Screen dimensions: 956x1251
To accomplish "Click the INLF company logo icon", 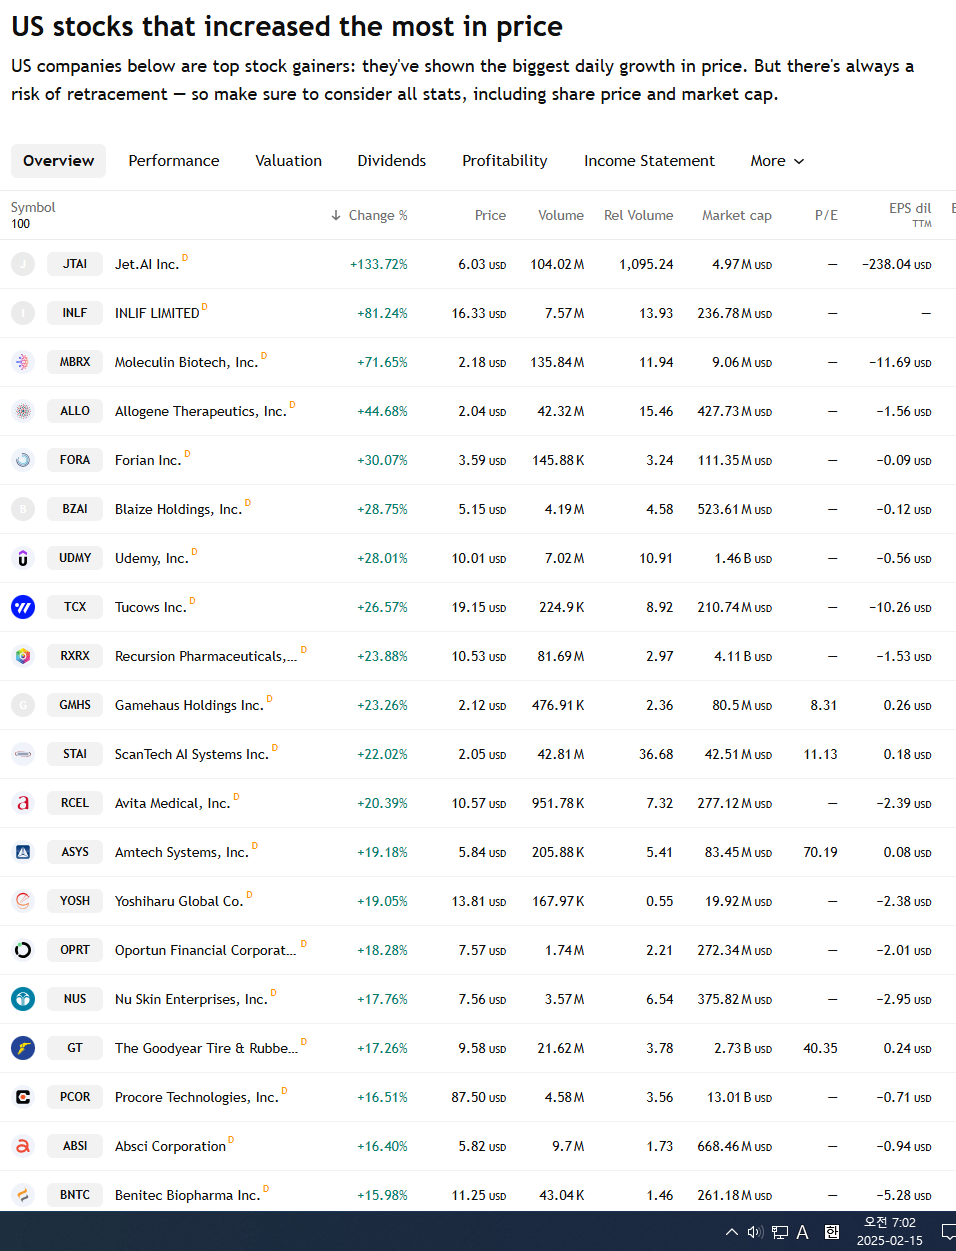I will (23, 313).
